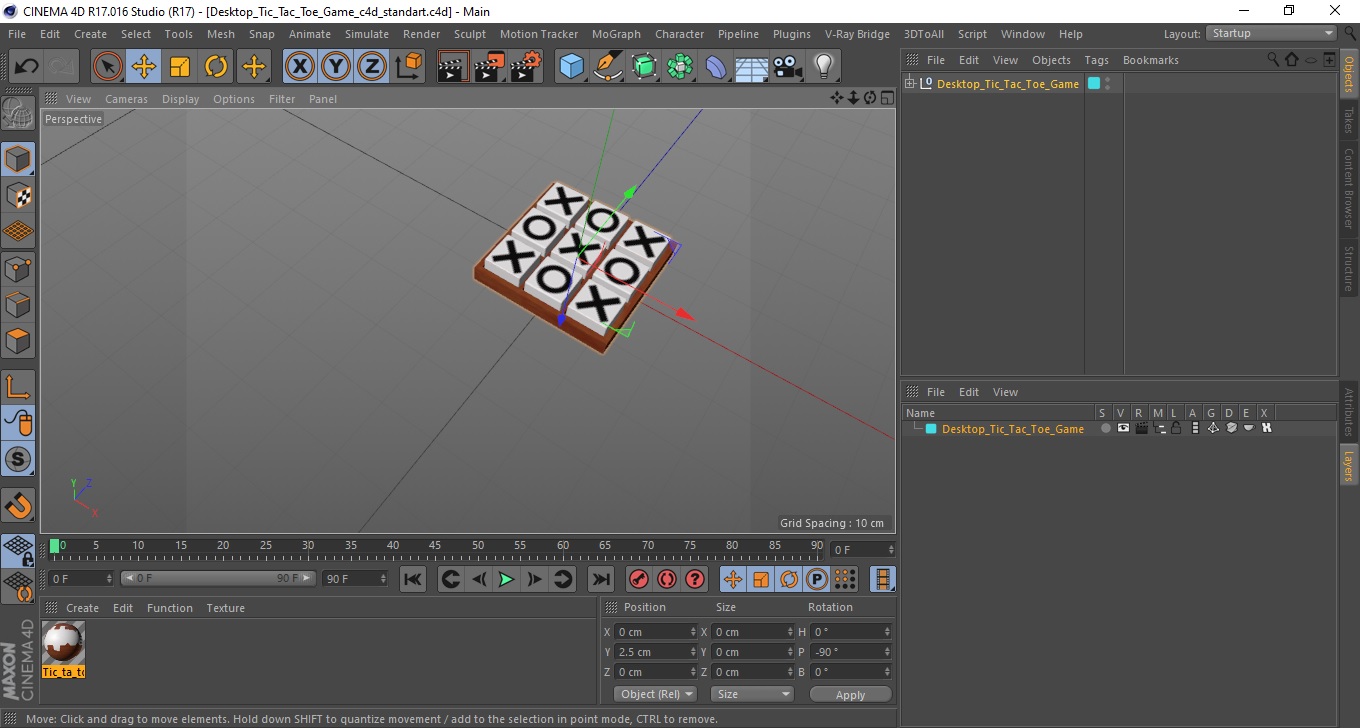Click the Make Editable icon
1360x728 pixels.
pyautogui.click(x=18, y=114)
